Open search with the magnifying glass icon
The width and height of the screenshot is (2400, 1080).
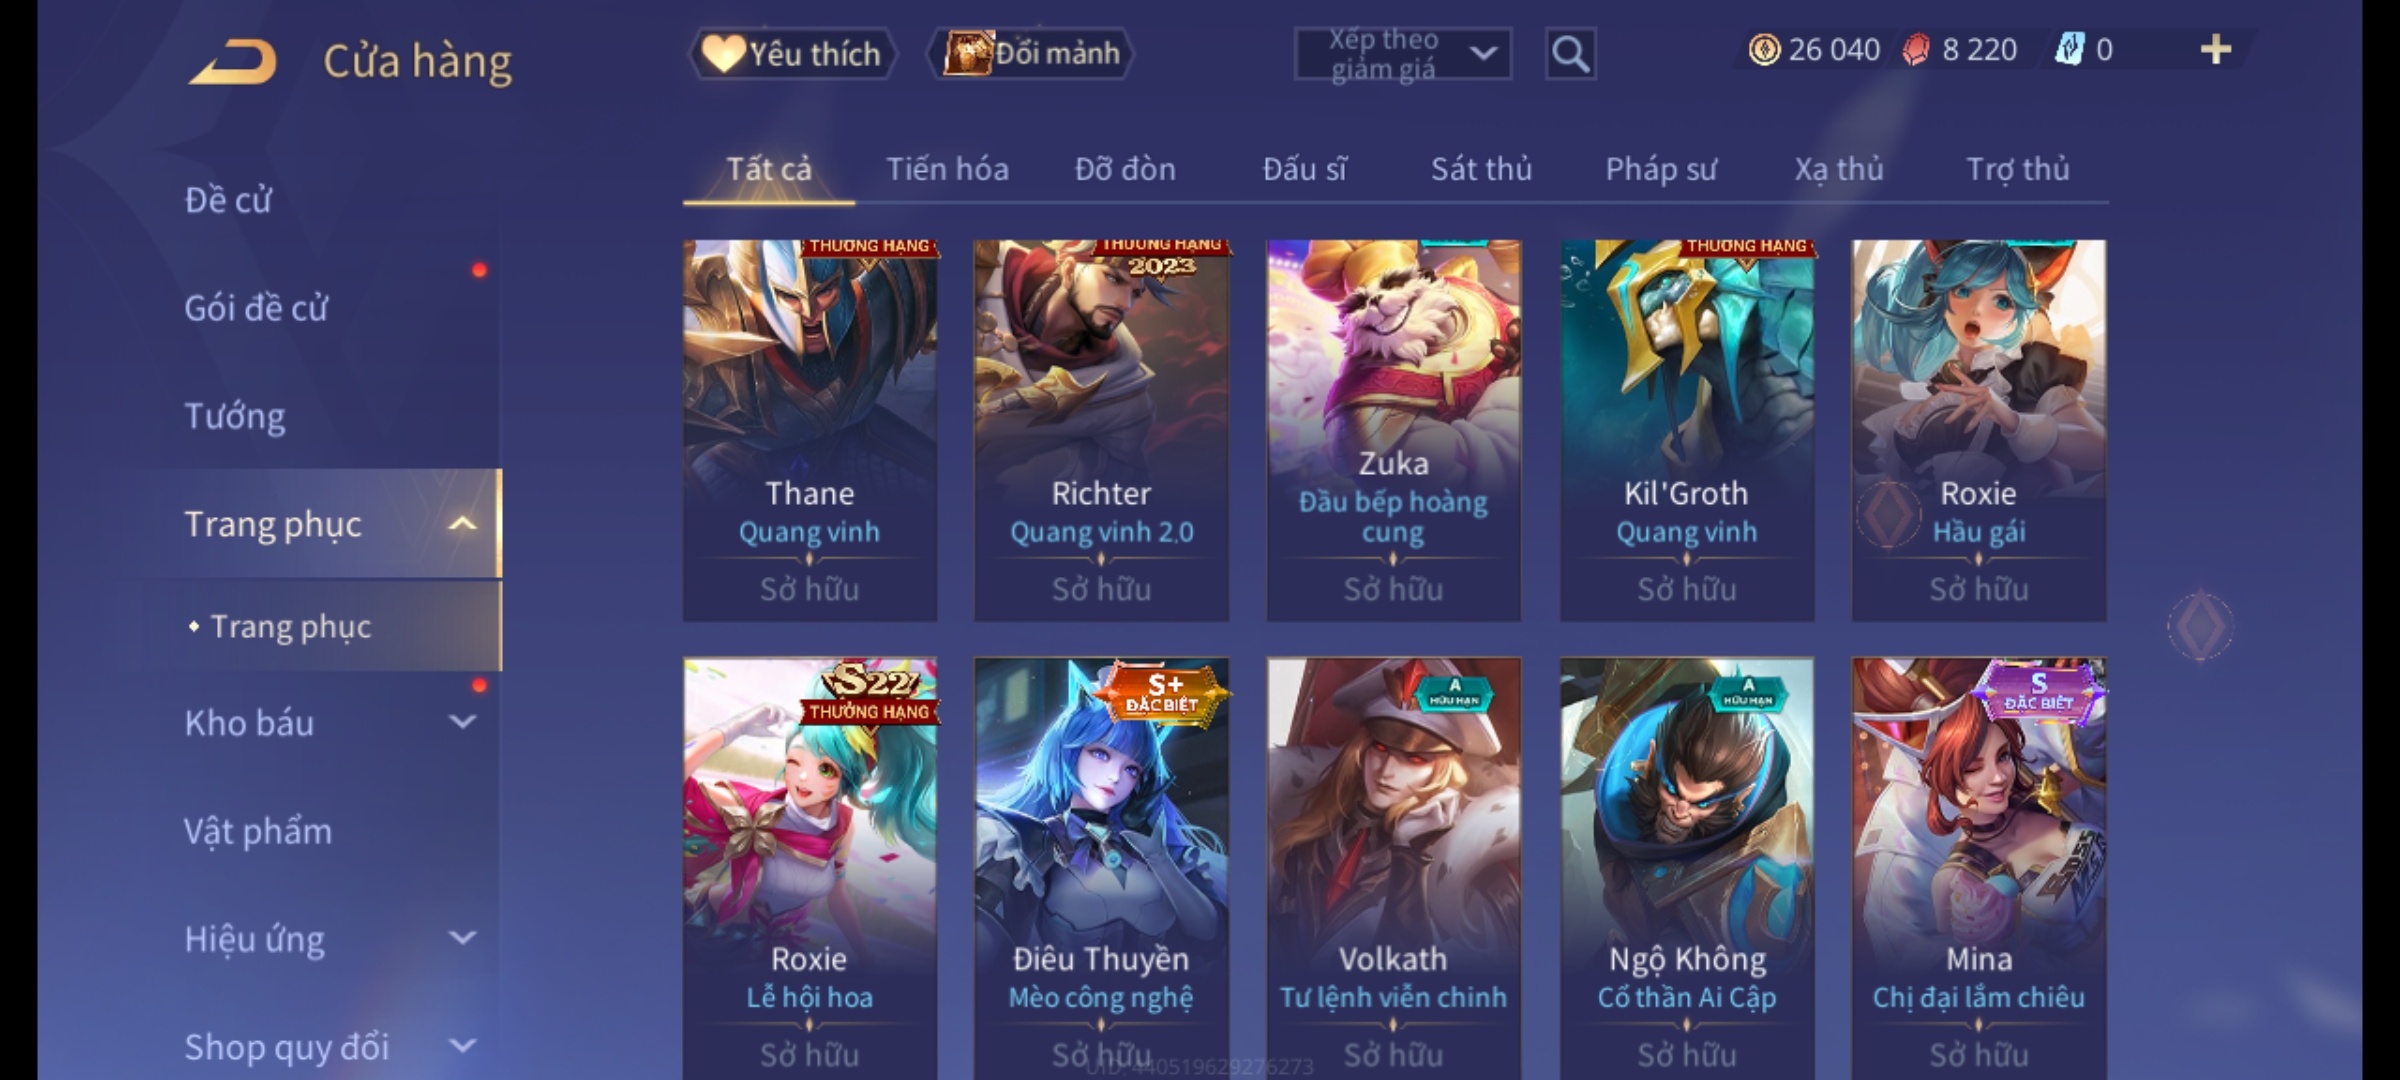click(1570, 54)
